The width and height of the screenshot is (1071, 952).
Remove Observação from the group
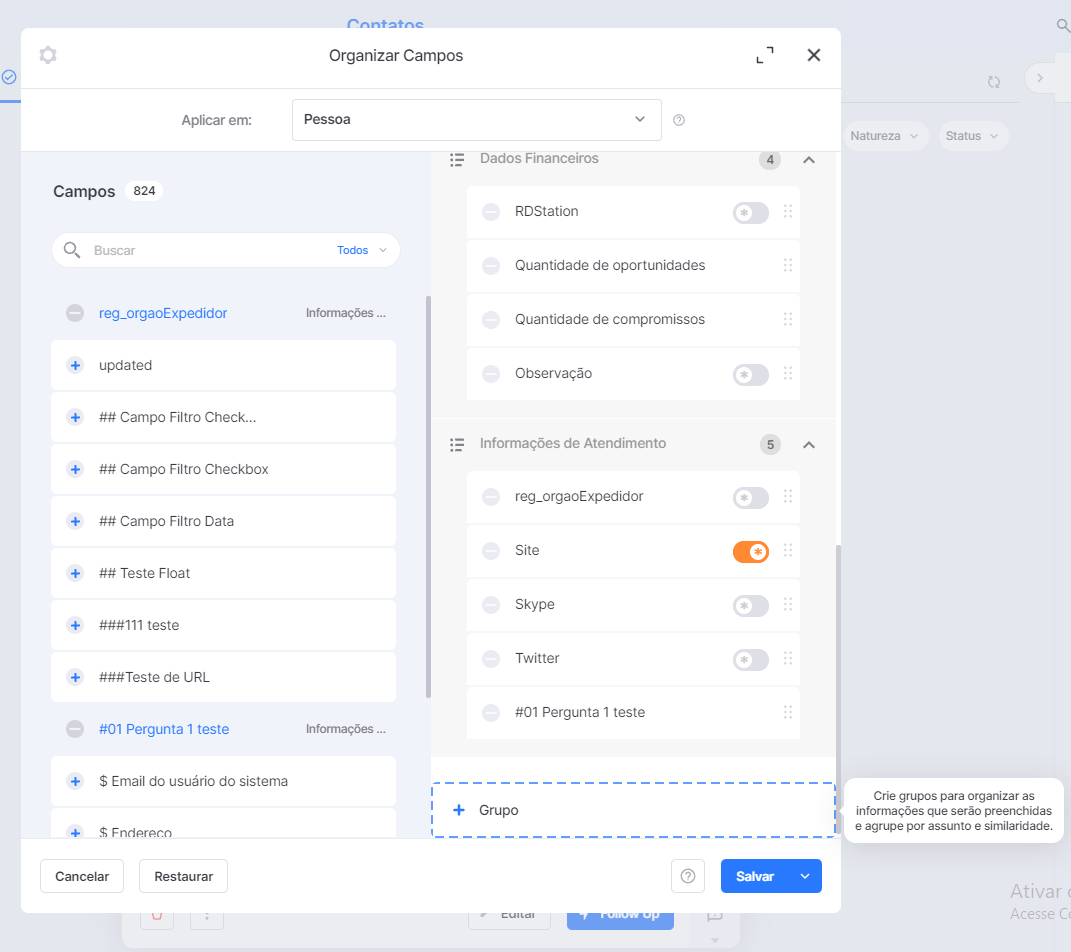pos(491,374)
